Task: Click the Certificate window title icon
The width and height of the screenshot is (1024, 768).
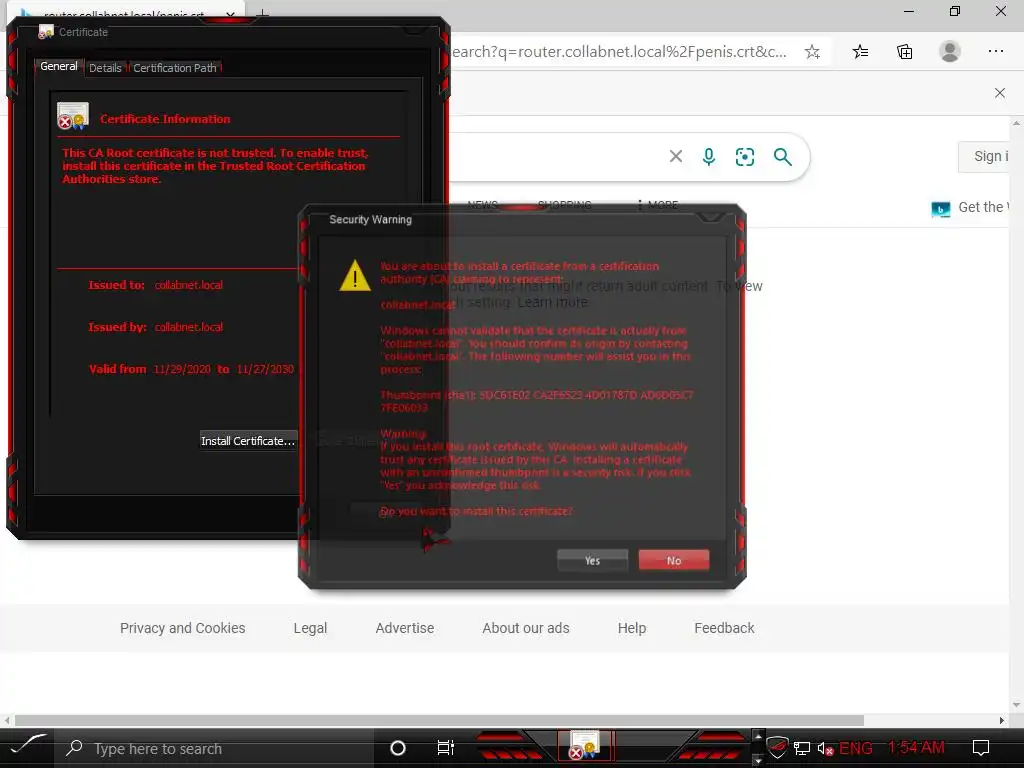Action: tap(46, 31)
